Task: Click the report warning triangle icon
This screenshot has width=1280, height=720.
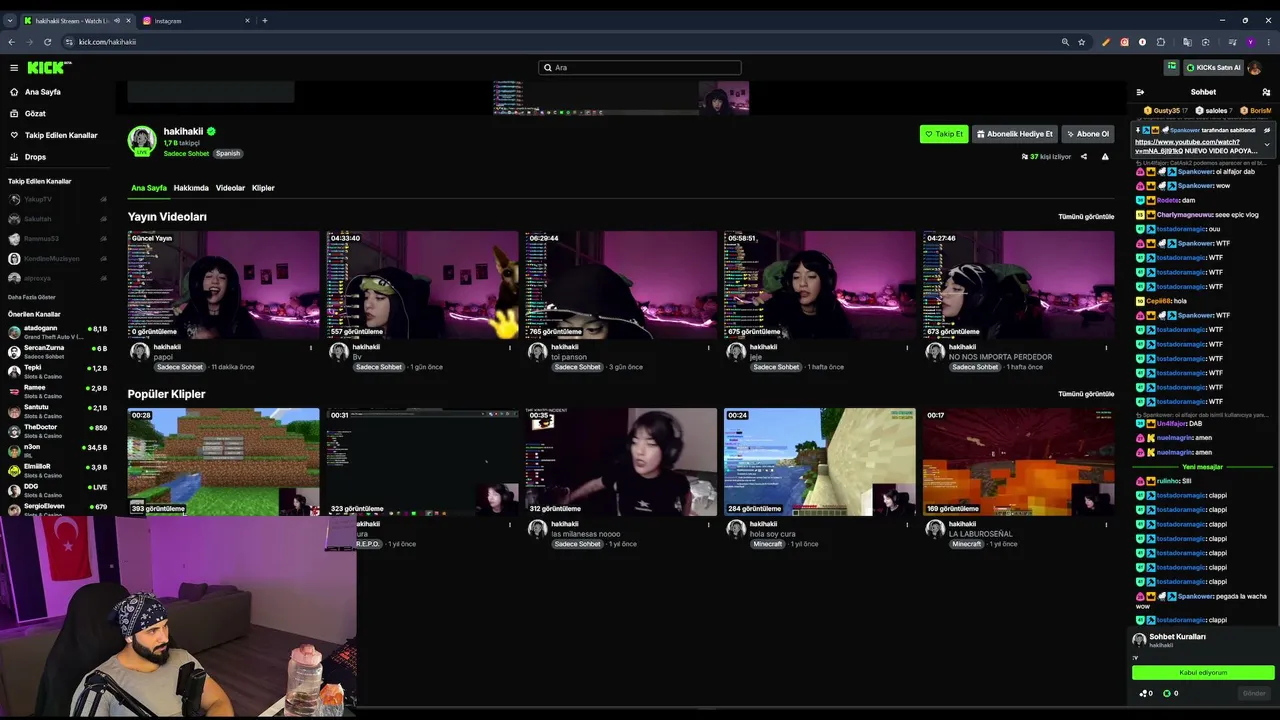Action: 1105,157
